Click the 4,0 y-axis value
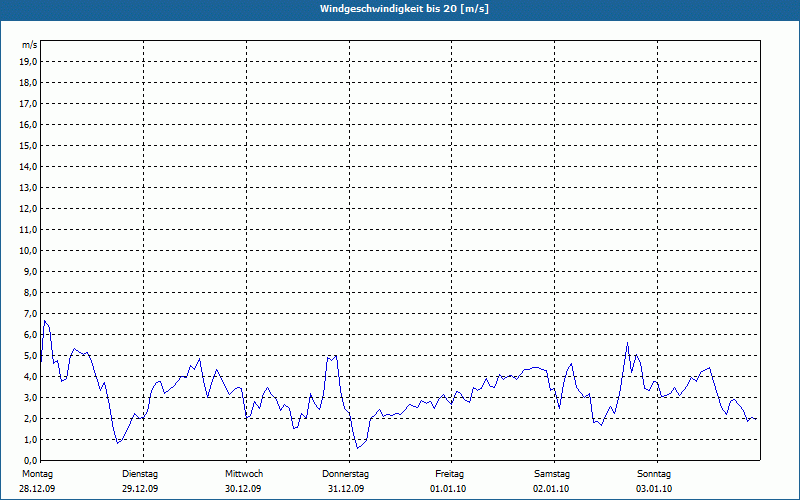This screenshot has width=800, height=500. 31,377
